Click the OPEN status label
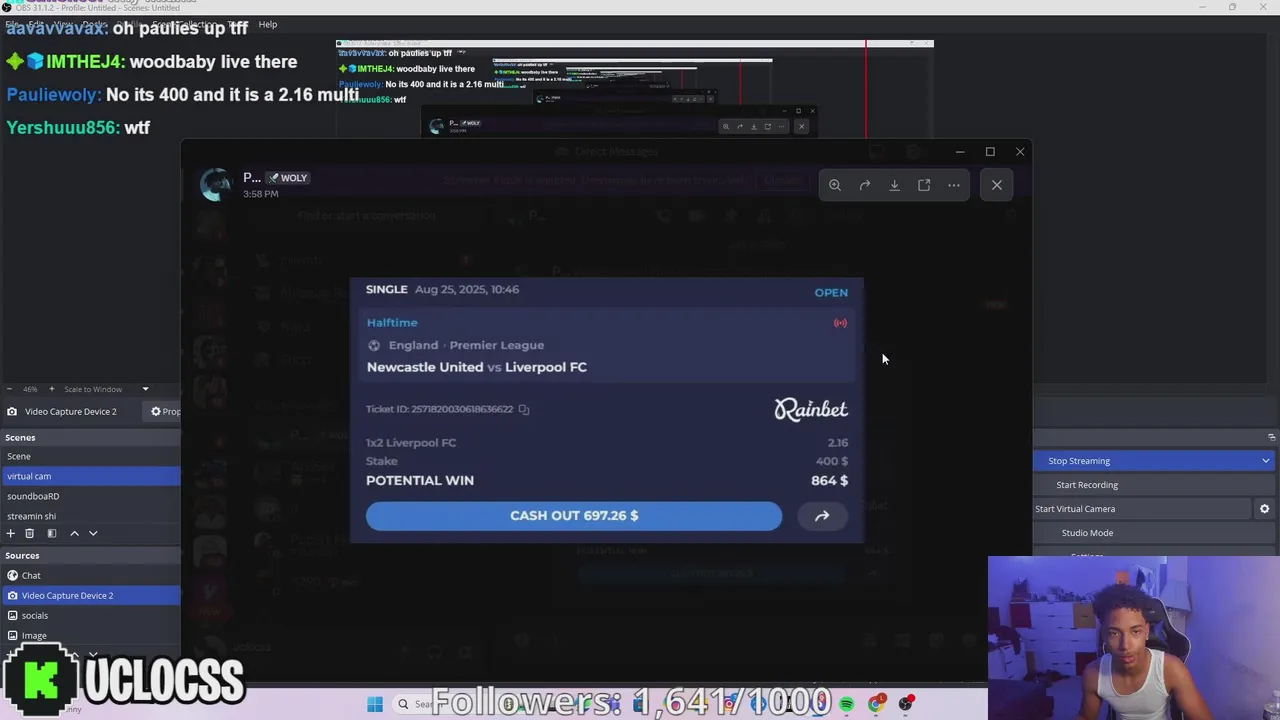Screen dimensions: 1280x720 point(831,292)
